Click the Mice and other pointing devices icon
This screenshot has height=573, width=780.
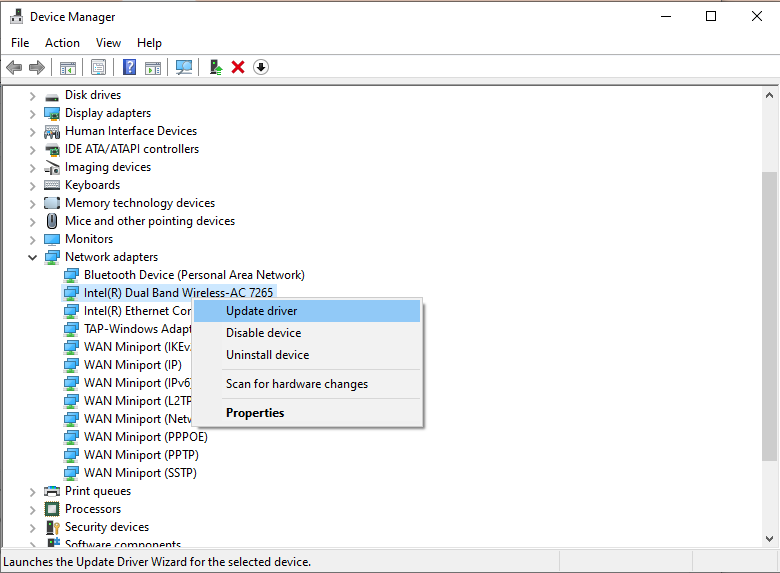[x=52, y=221]
